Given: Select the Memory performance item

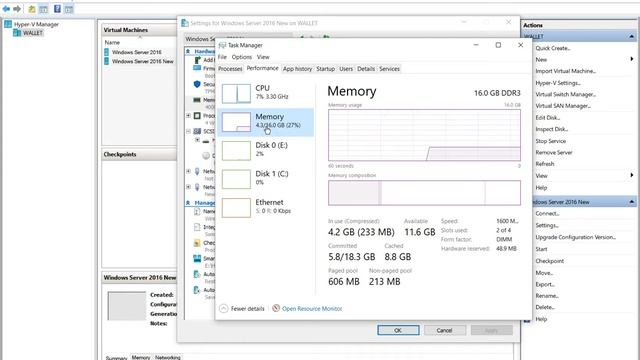Looking at the screenshot, I should tap(266, 122).
